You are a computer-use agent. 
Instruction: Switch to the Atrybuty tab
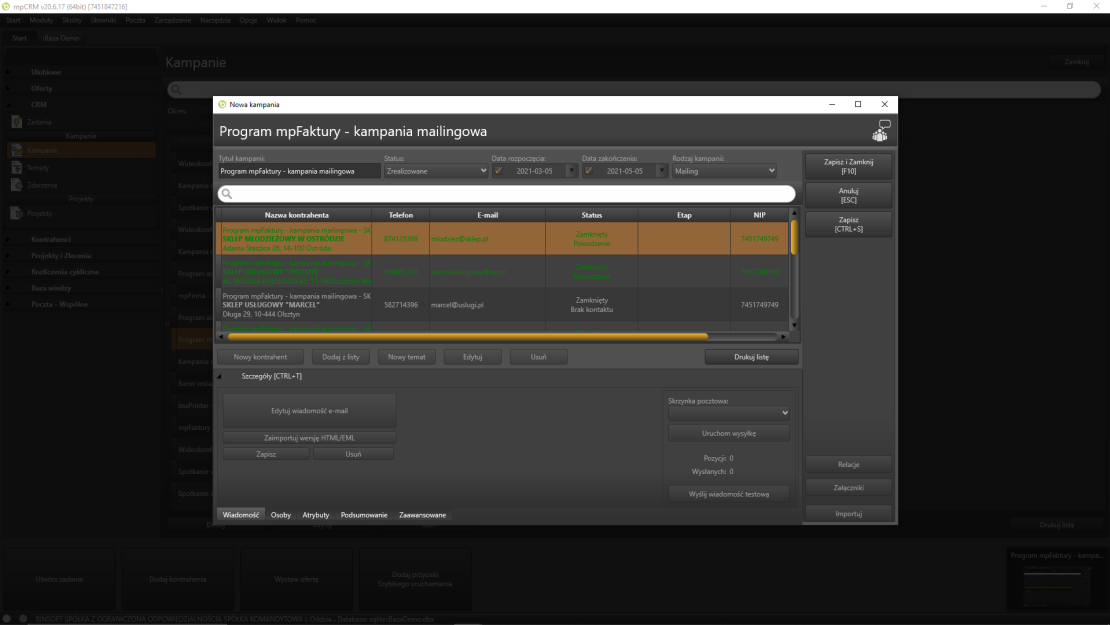(316, 515)
